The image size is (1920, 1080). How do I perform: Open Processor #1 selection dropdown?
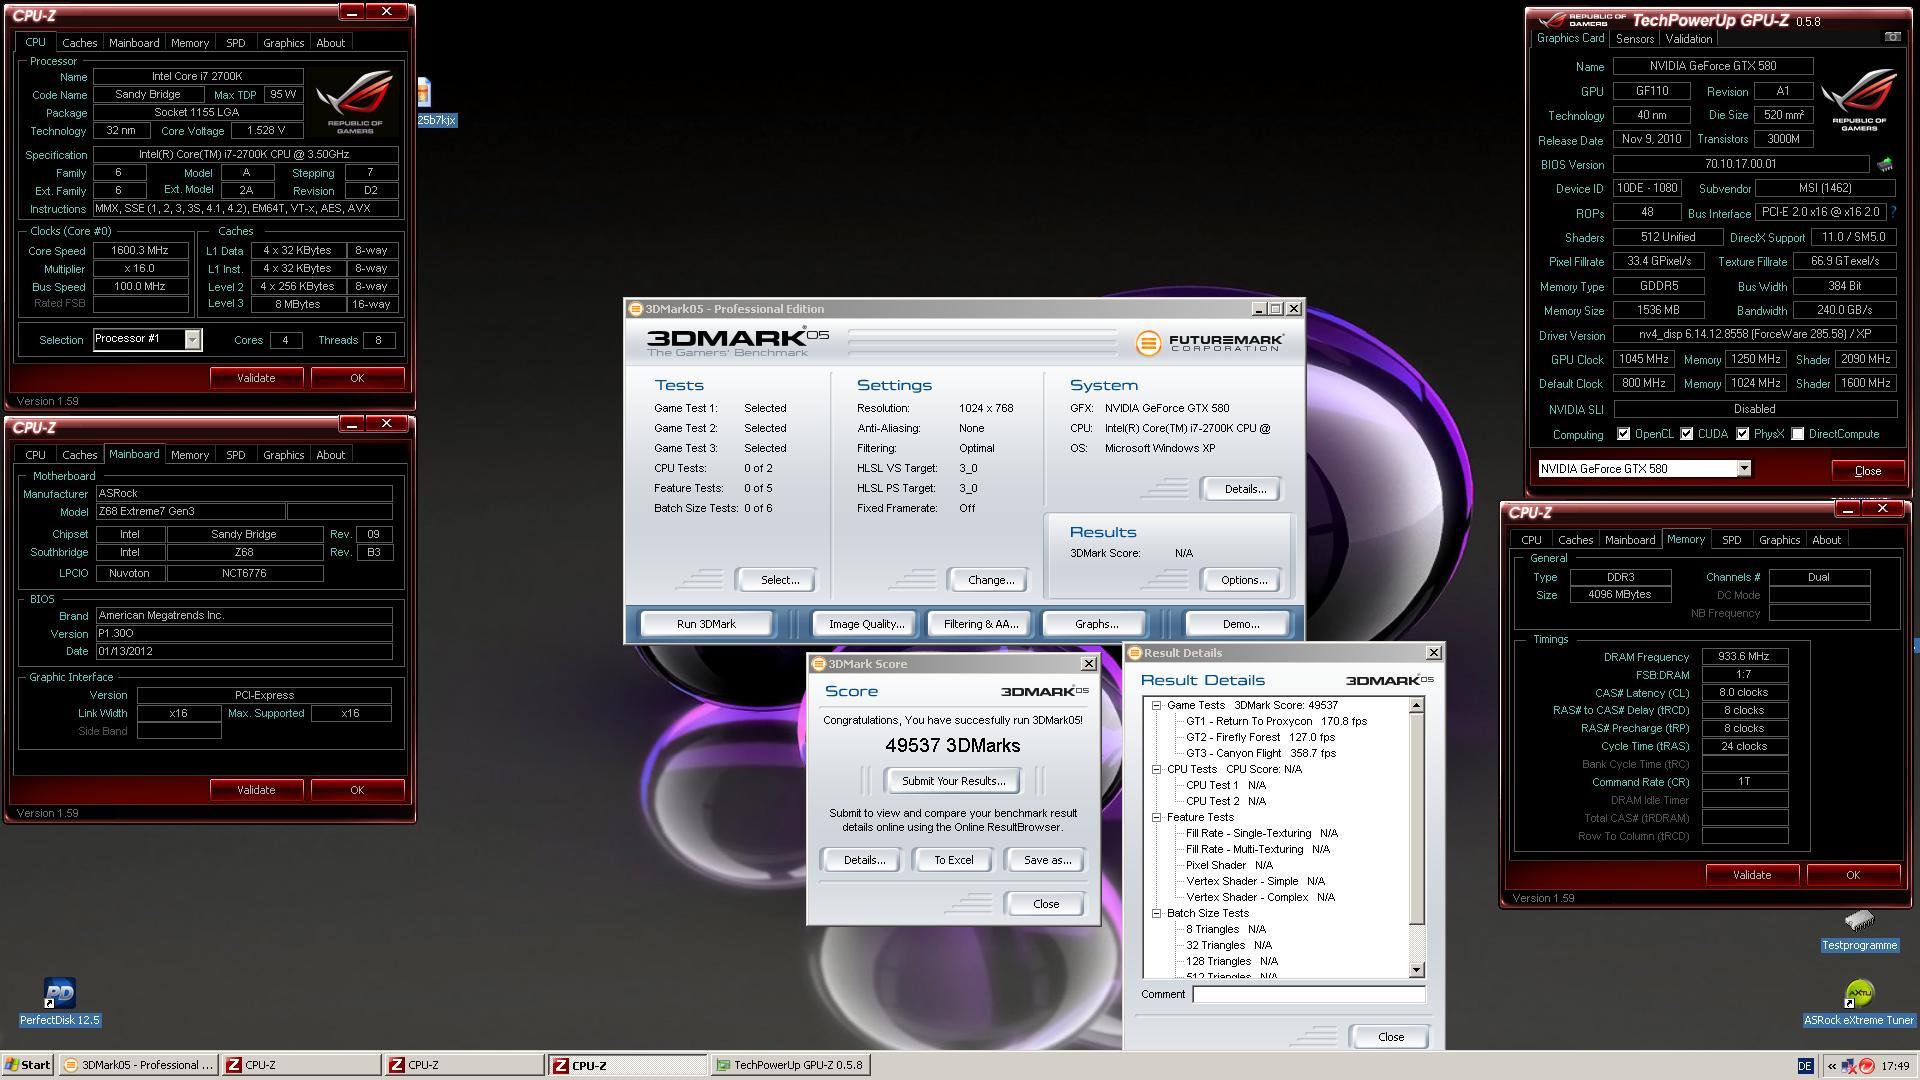pos(192,339)
